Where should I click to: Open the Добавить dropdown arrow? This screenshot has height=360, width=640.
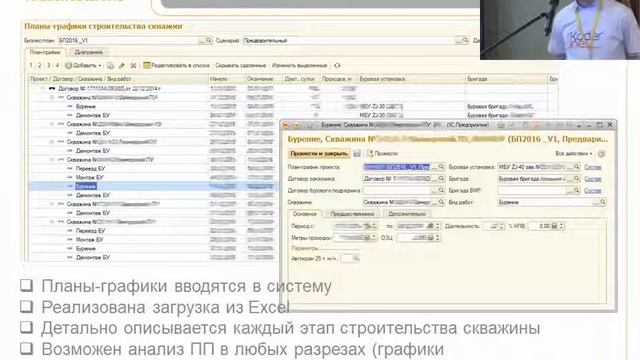(100, 66)
